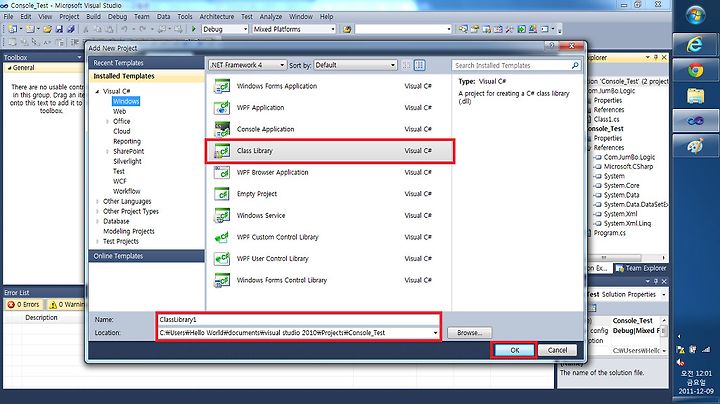Open Google Chrome from the taskbar
The height and width of the screenshot is (404, 720).
point(695,70)
